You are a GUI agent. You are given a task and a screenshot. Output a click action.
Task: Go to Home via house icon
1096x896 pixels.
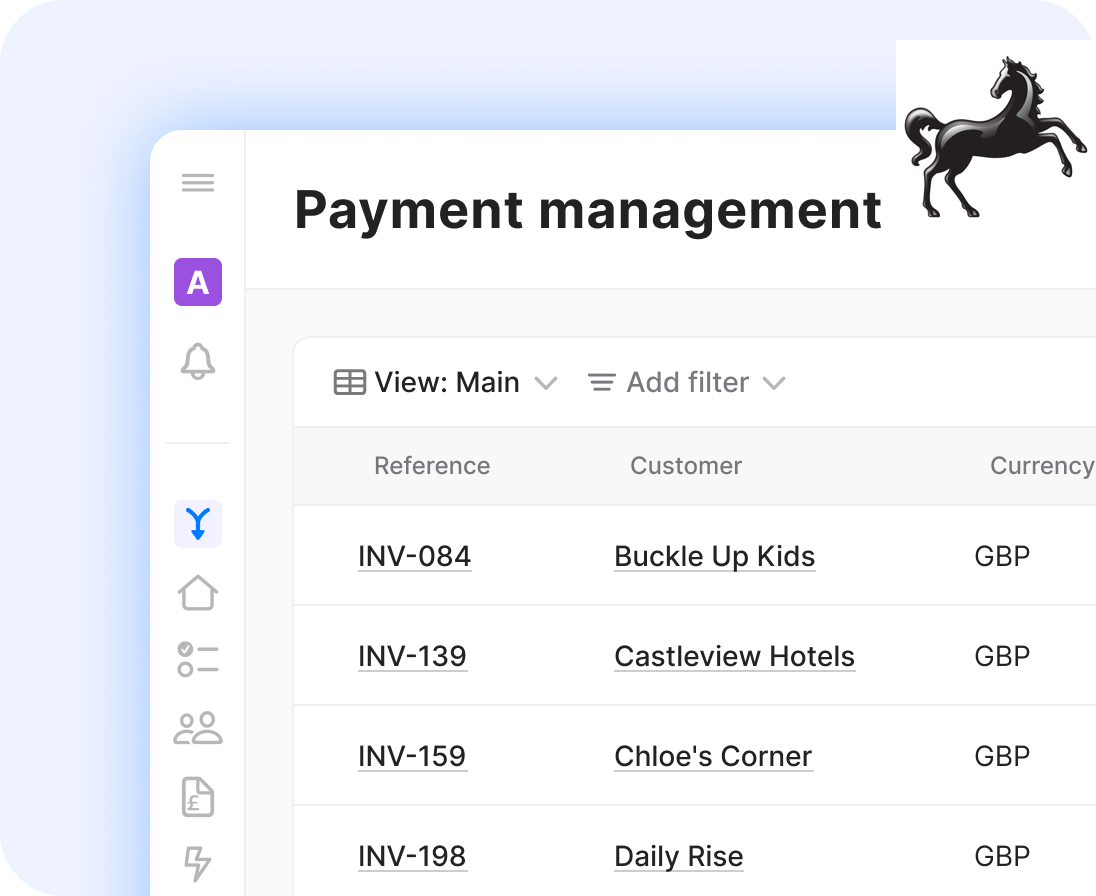tap(198, 592)
